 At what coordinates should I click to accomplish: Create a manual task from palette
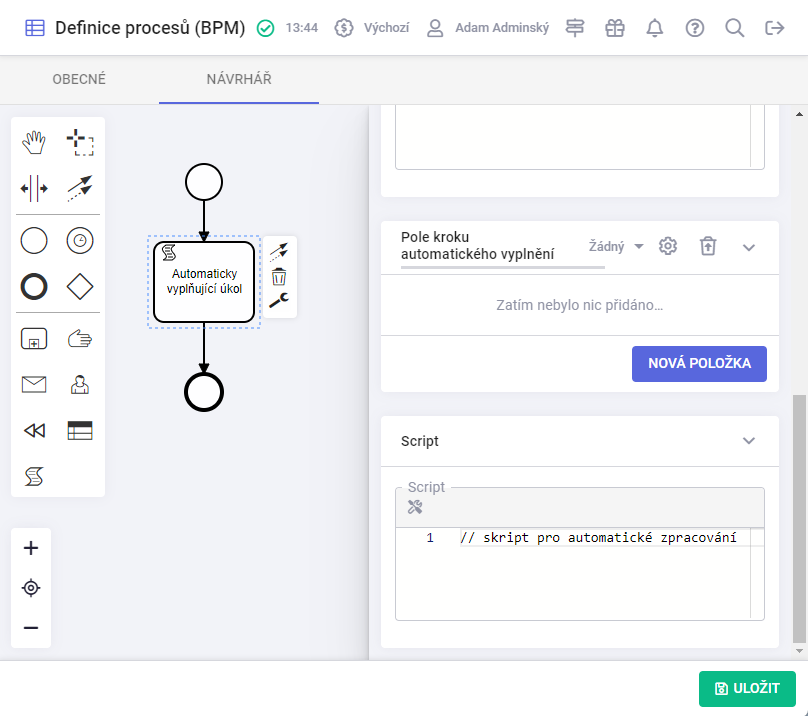(x=80, y=339)
